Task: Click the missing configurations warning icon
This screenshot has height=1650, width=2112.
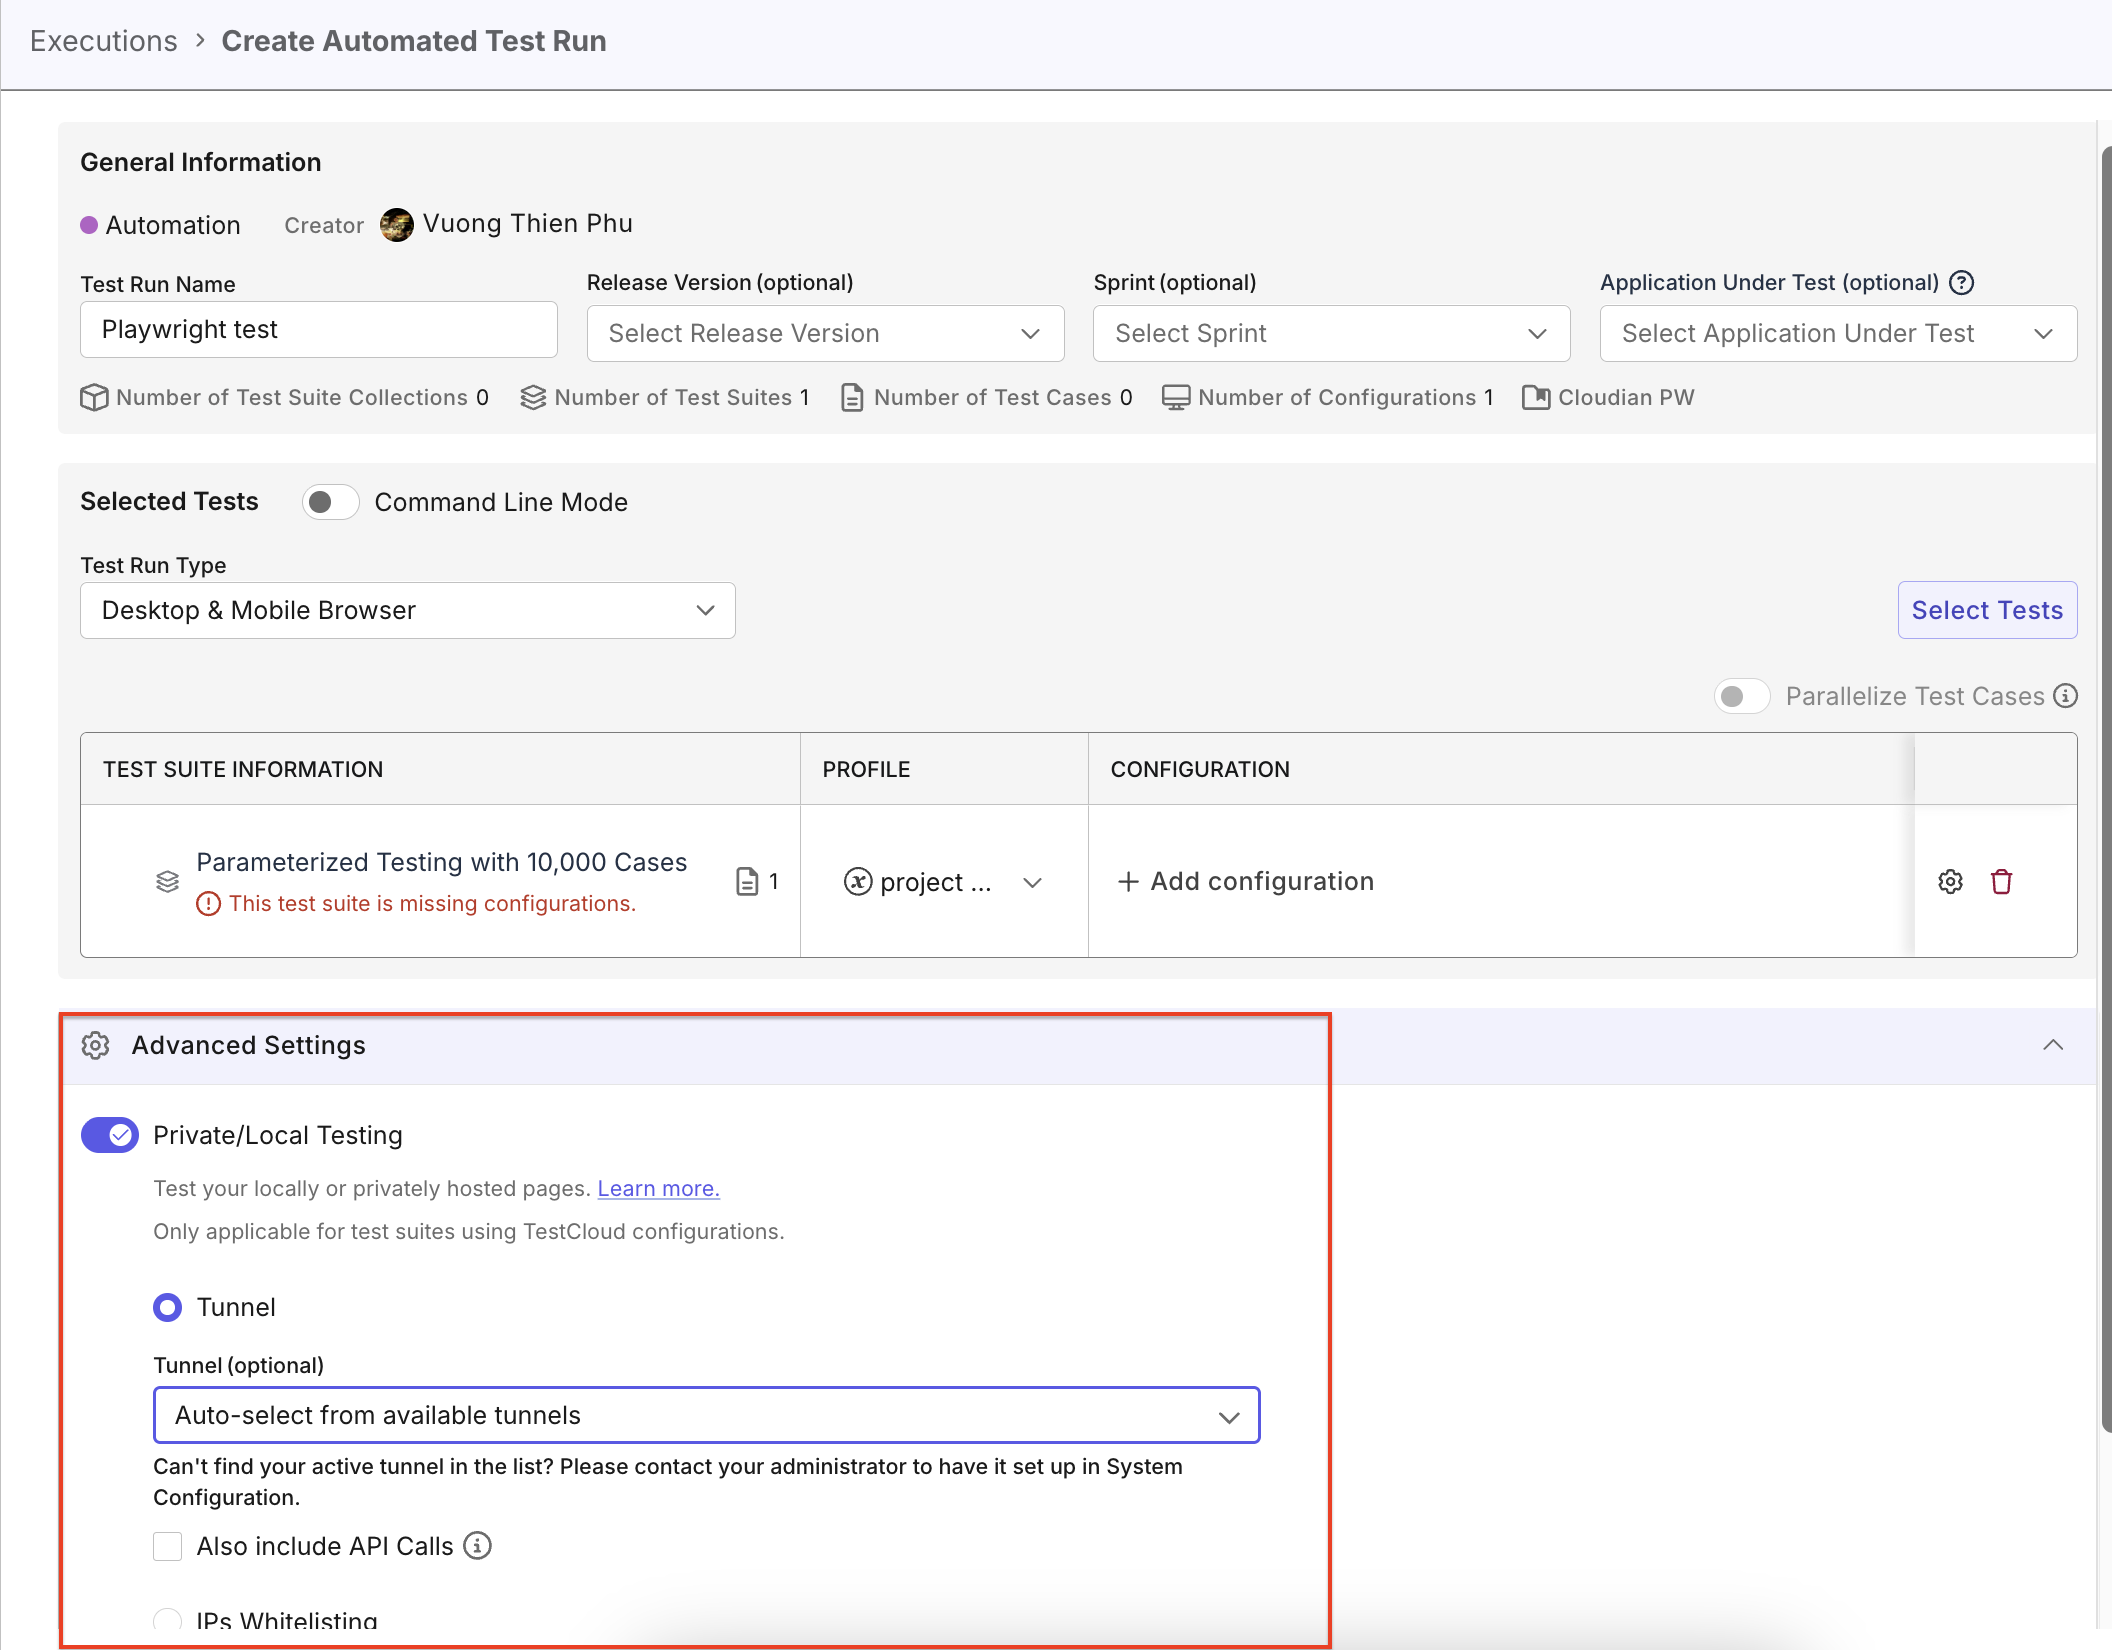Action: (208, 904)
